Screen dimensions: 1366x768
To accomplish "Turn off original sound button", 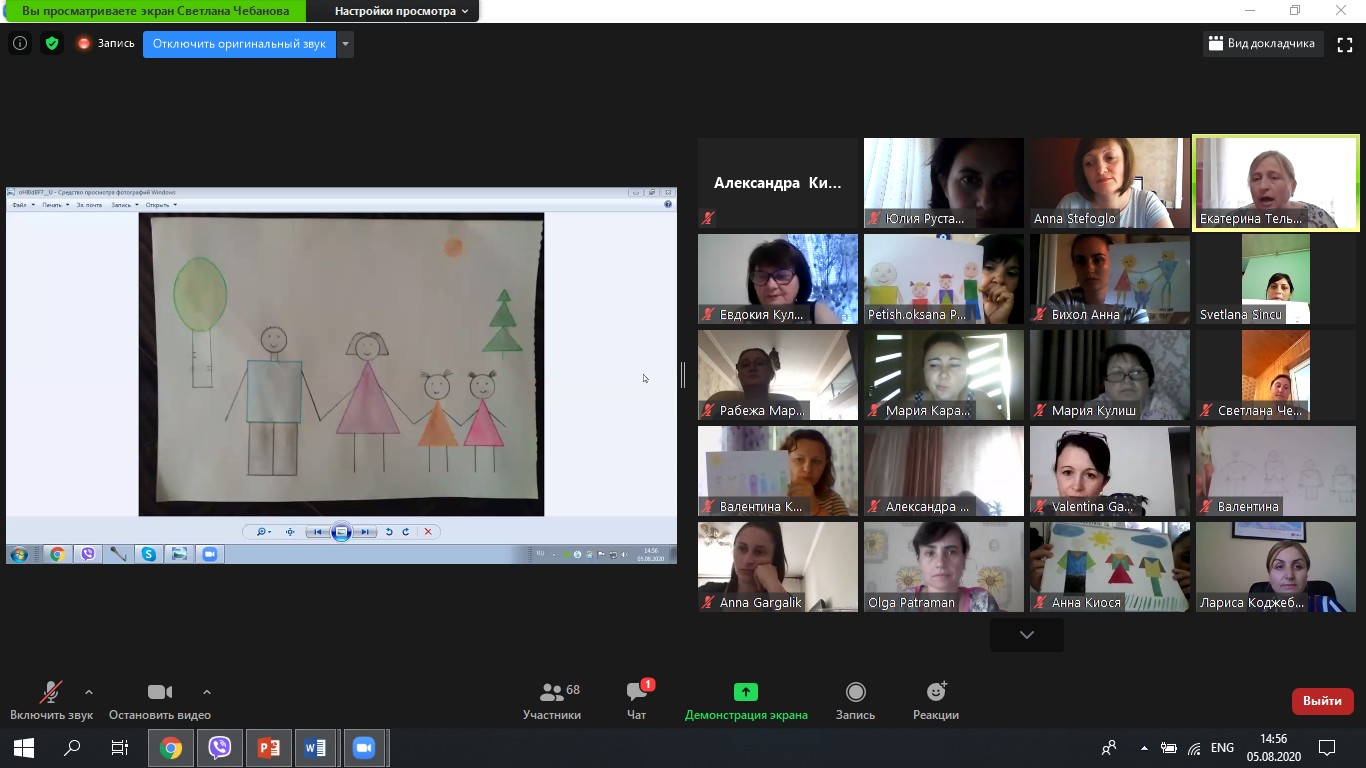I will pyautogui.click(x=239, y=44).
